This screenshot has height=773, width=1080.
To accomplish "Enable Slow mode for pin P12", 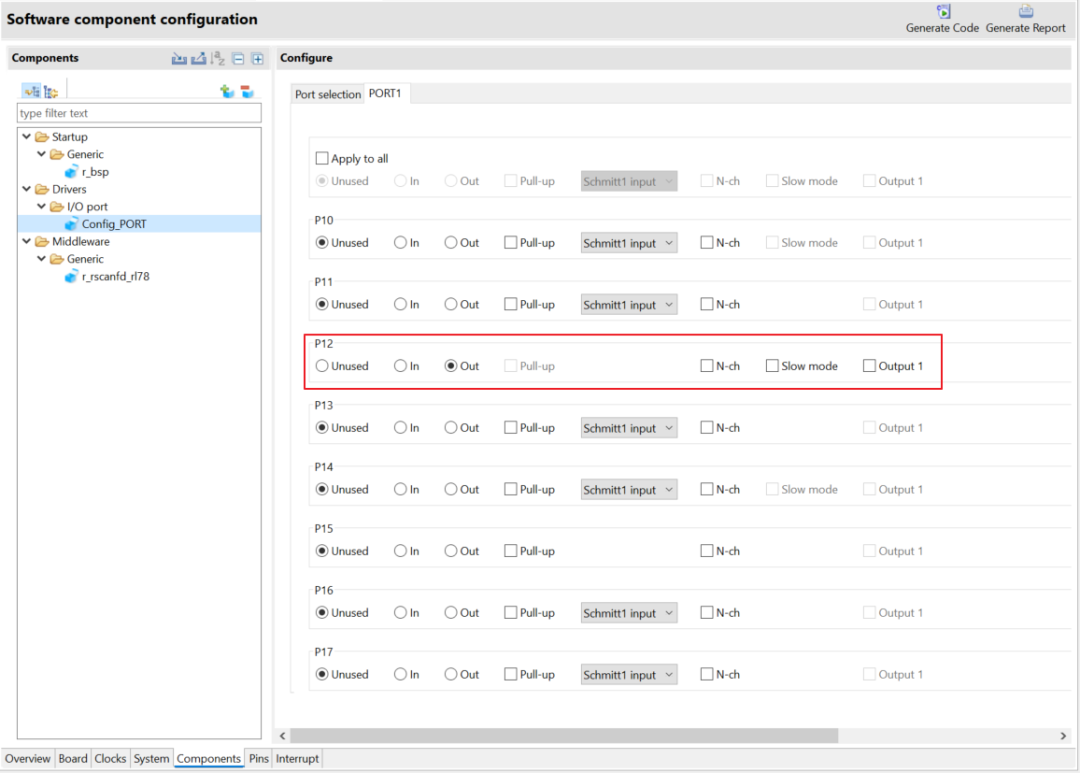I will click(x=772, y=366).
